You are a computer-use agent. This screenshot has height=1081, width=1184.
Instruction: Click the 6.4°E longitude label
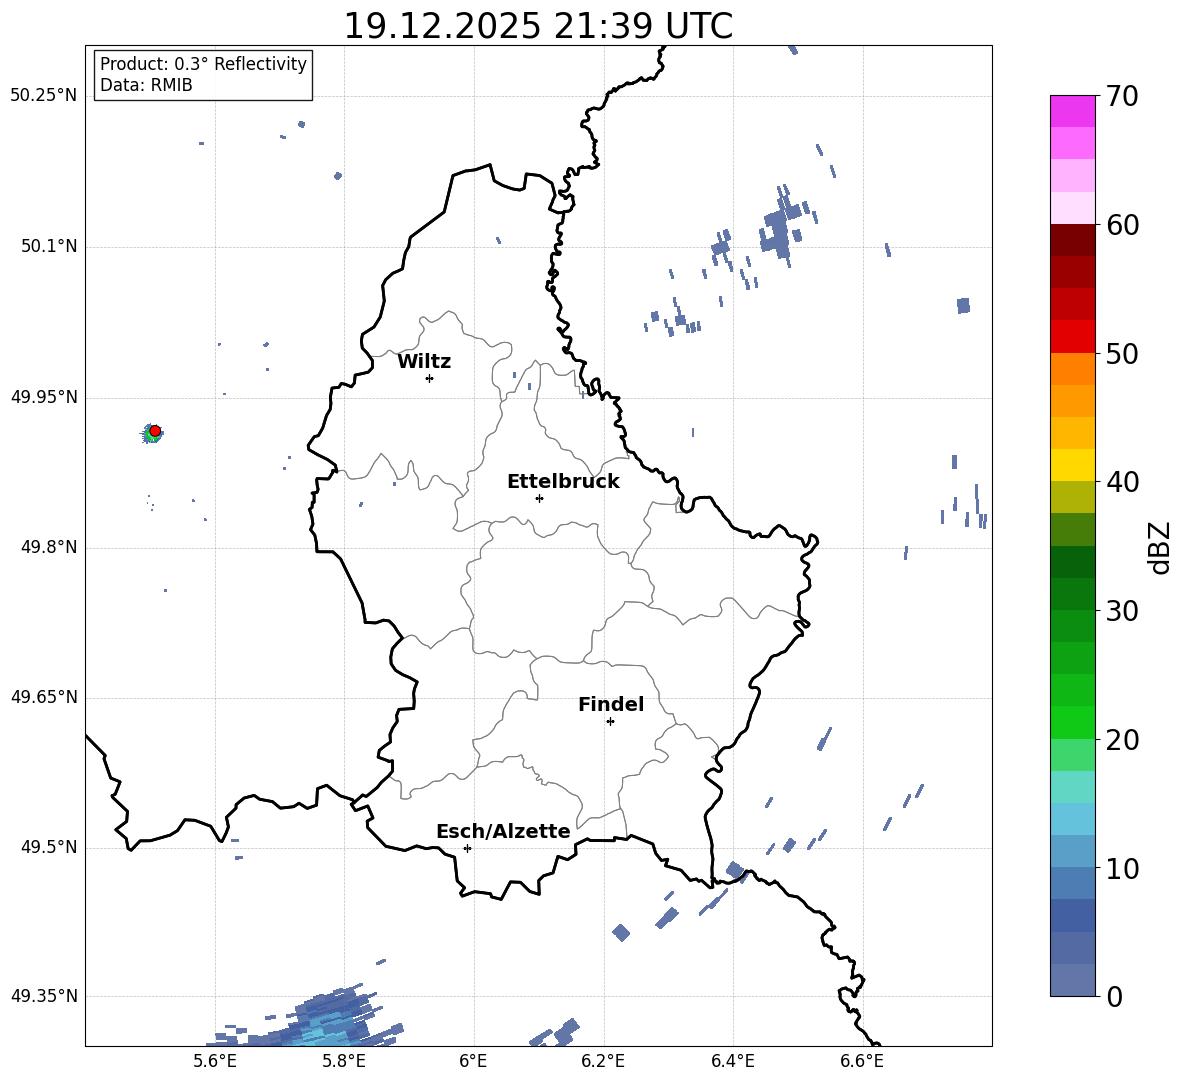(x=732, y=1061)
